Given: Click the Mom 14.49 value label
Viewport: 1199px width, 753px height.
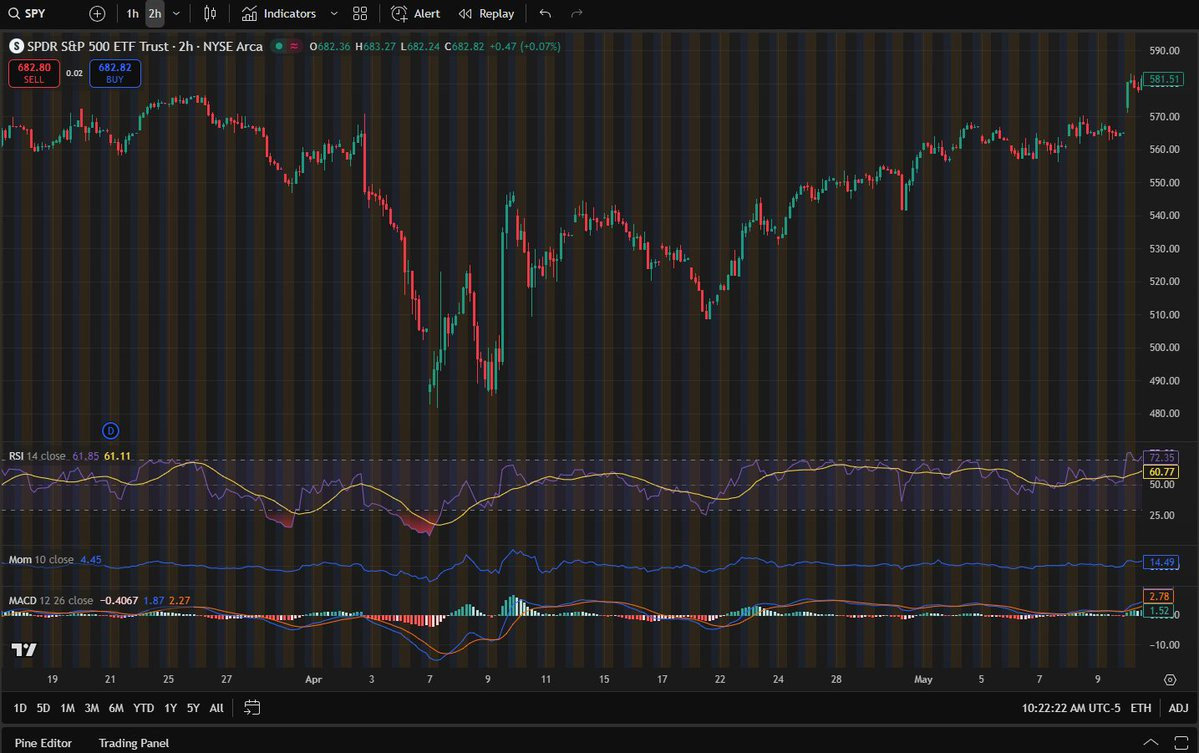Looking at the screenshot, I should point(1162,563).
